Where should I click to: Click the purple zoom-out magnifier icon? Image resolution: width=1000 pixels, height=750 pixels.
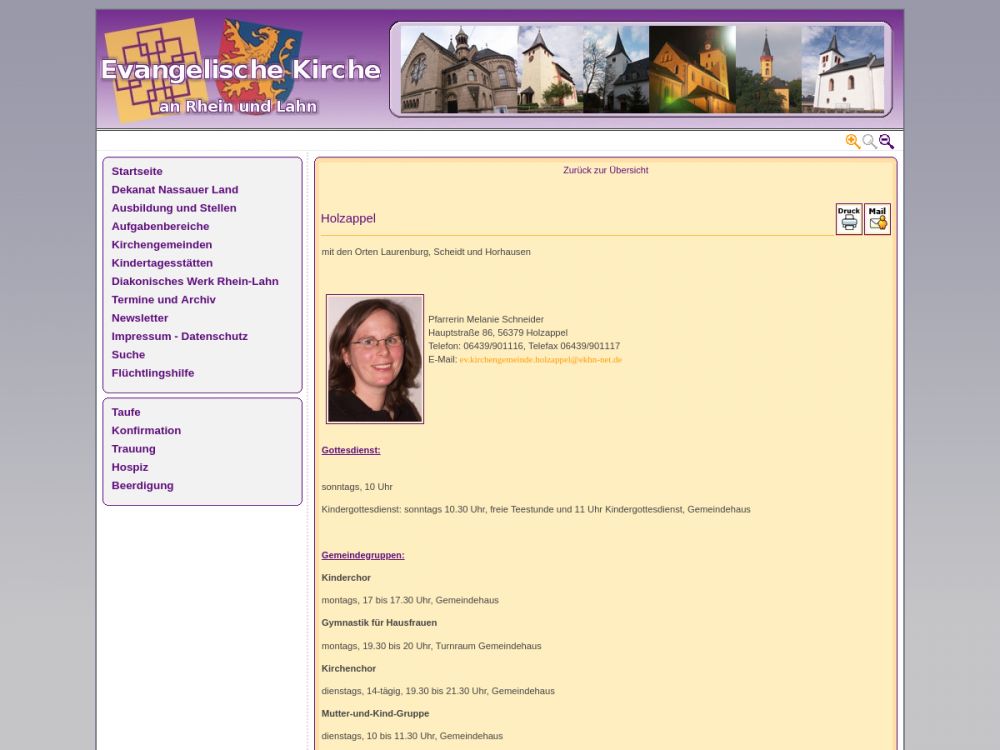pos(886,142)
